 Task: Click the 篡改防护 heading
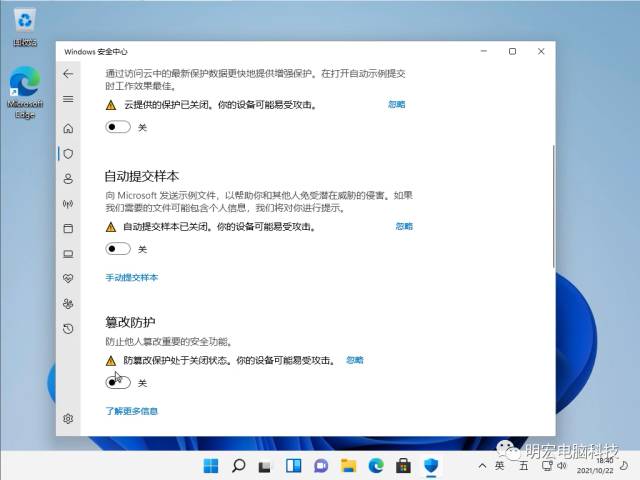tap(130, 322)
